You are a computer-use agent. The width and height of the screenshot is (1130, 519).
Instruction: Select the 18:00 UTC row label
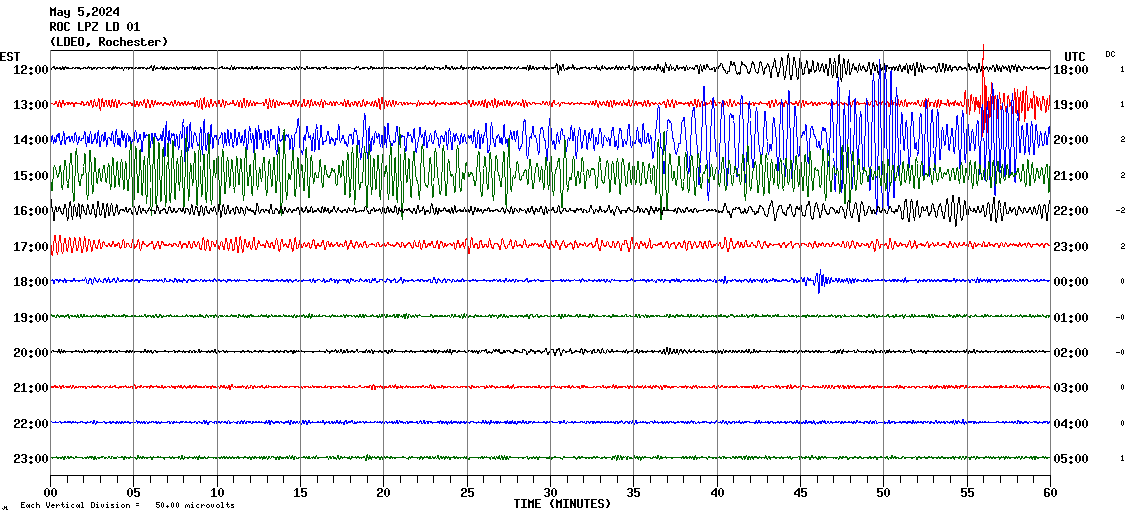1071,69
